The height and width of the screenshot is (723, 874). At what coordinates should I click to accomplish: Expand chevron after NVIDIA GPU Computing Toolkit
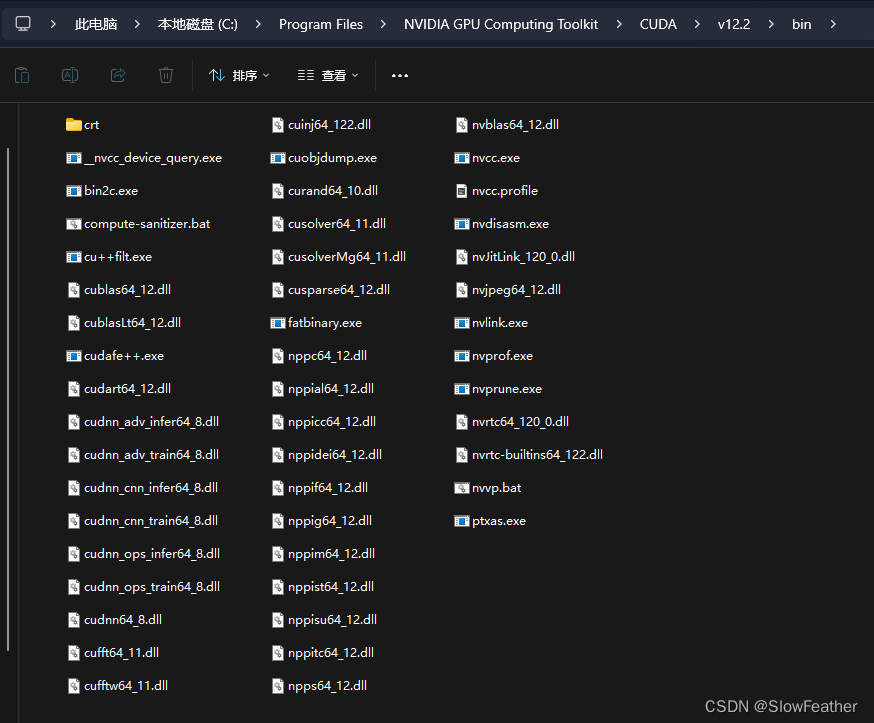point(619,24)
